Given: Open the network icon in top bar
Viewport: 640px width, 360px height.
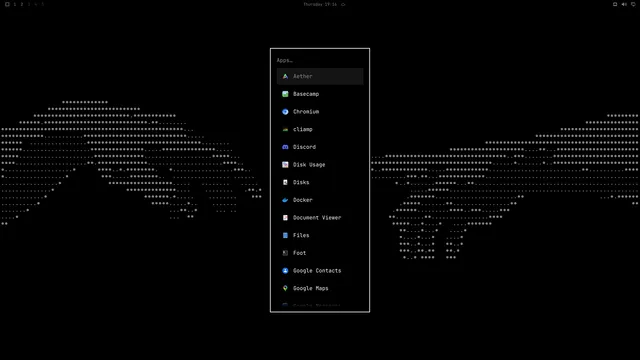Looking at the screenshot, I should [615, 4].
